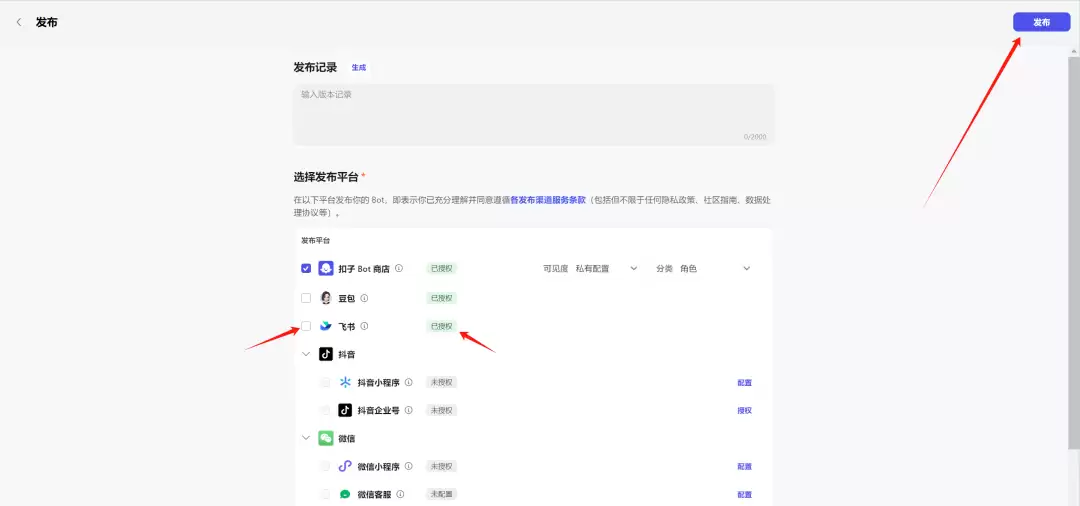Click 已授权 tag on 扣子 Bot 商店 row

tap(442, 268)
